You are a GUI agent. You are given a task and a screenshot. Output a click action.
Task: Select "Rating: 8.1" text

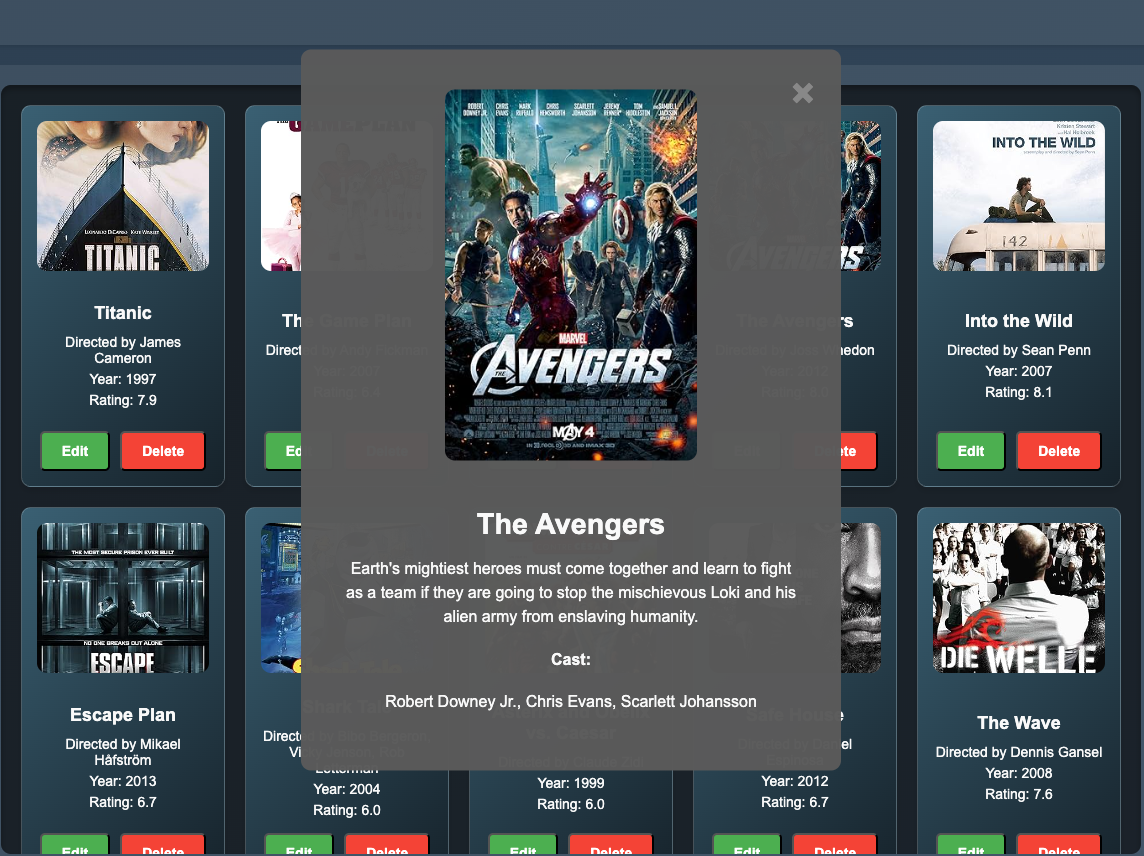1019,392
